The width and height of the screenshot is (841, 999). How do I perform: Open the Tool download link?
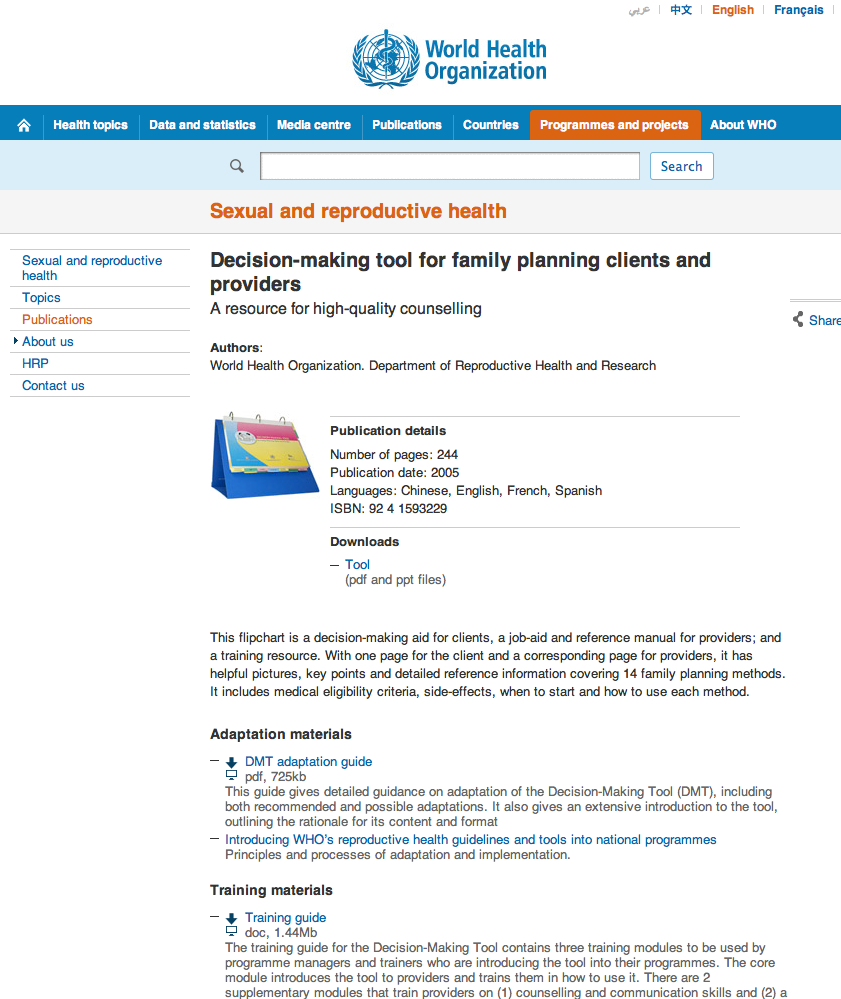click(357, 564)
